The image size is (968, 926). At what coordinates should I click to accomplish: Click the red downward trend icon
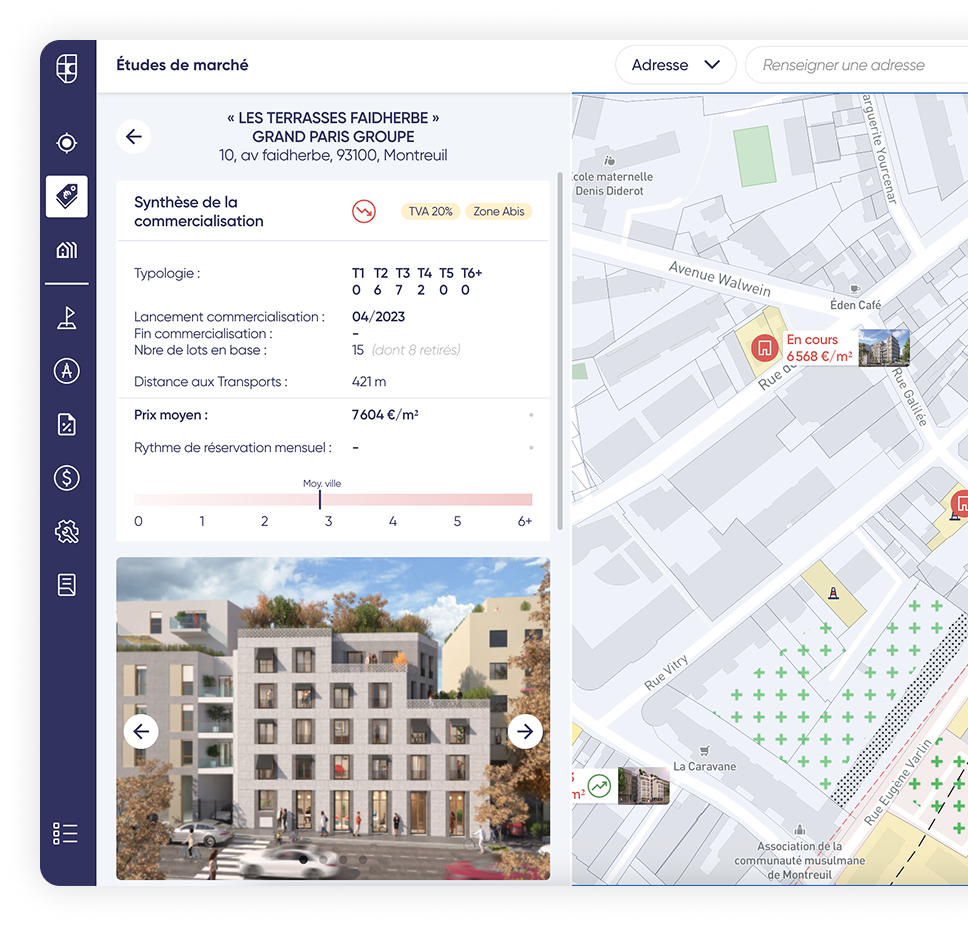tap(363, 211)
